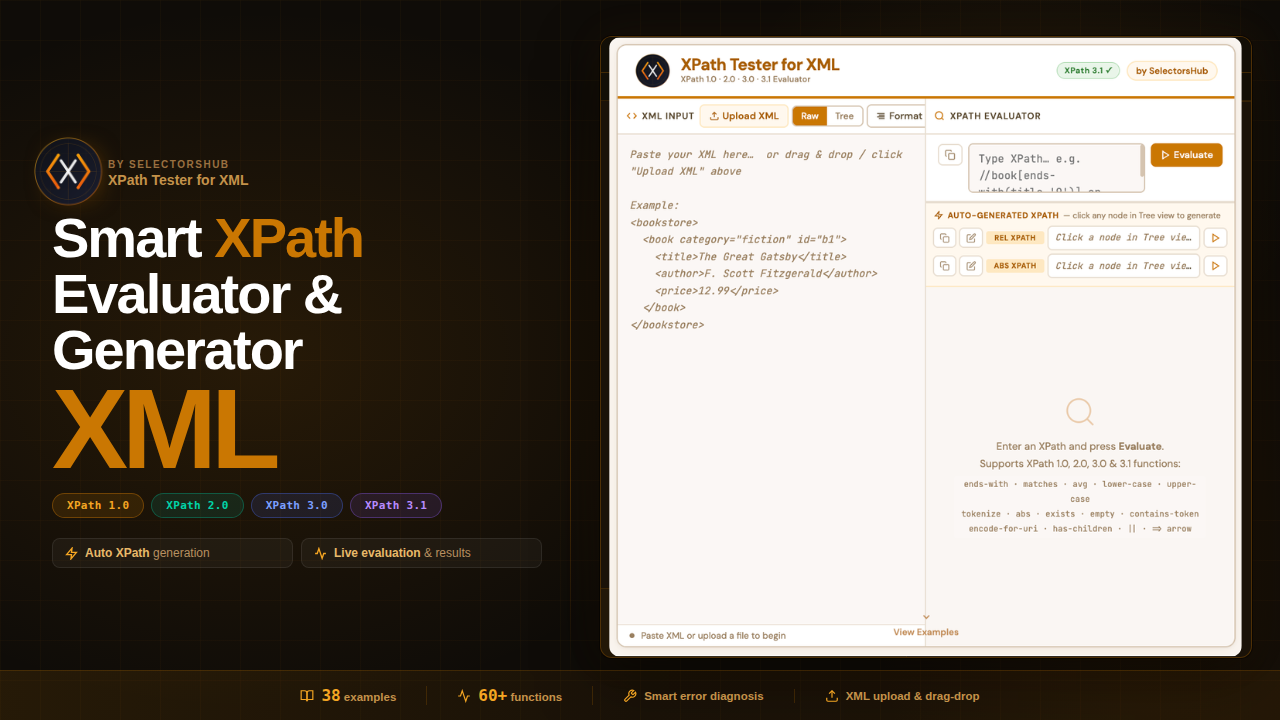Click the ABS XPATH output field
1280x720 pixels.
coord(1122,266)
